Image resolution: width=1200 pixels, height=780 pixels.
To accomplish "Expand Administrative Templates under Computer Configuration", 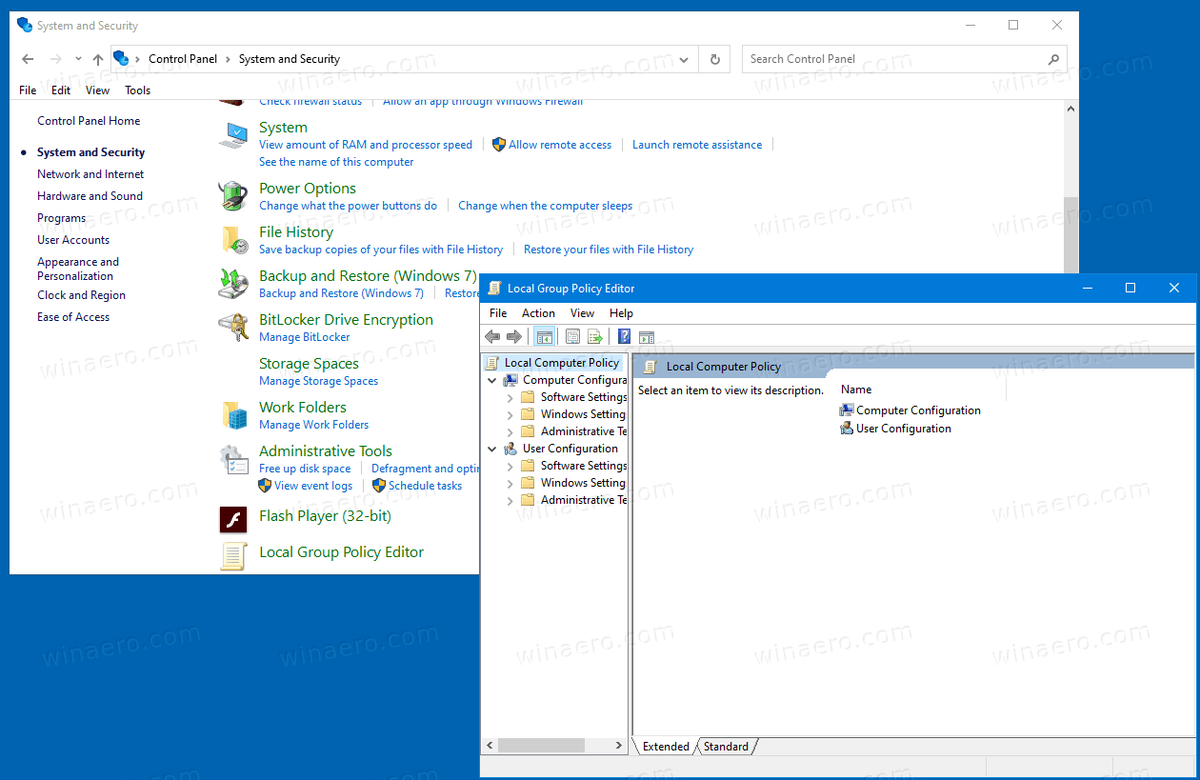I will point(510,432).
